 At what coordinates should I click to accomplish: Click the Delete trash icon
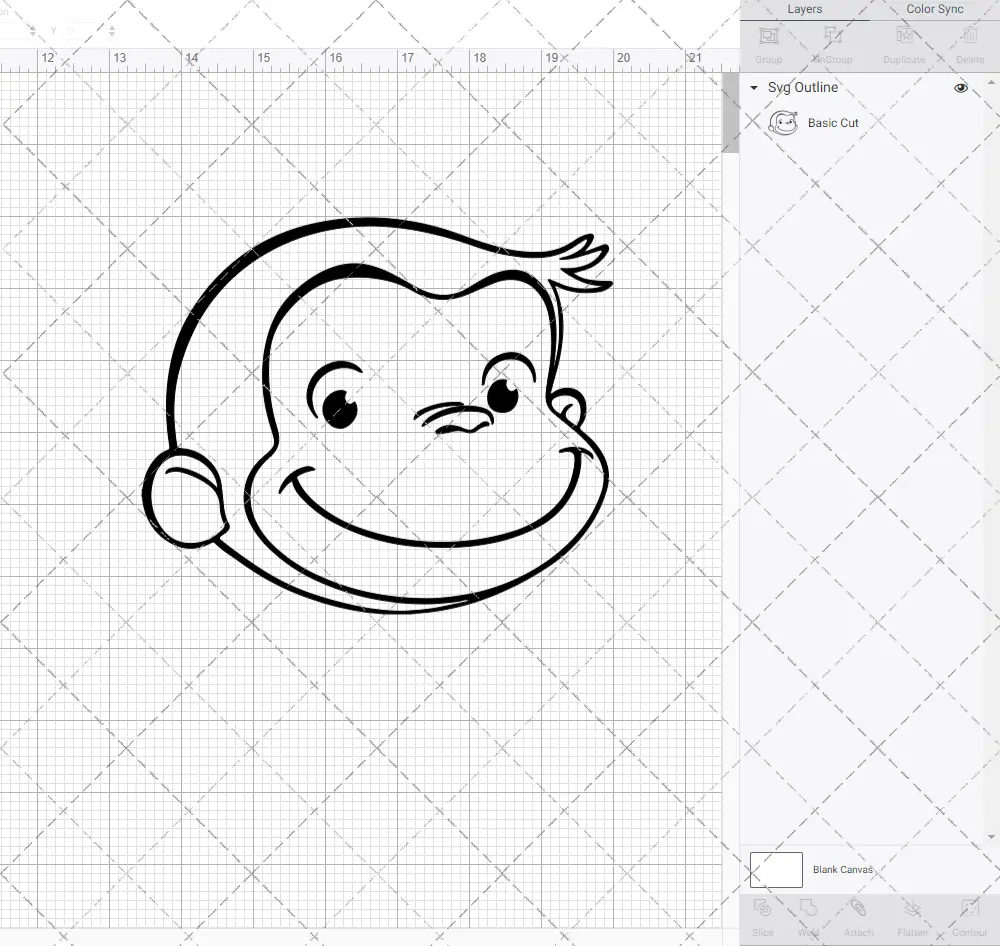click(x=969, y=42)
